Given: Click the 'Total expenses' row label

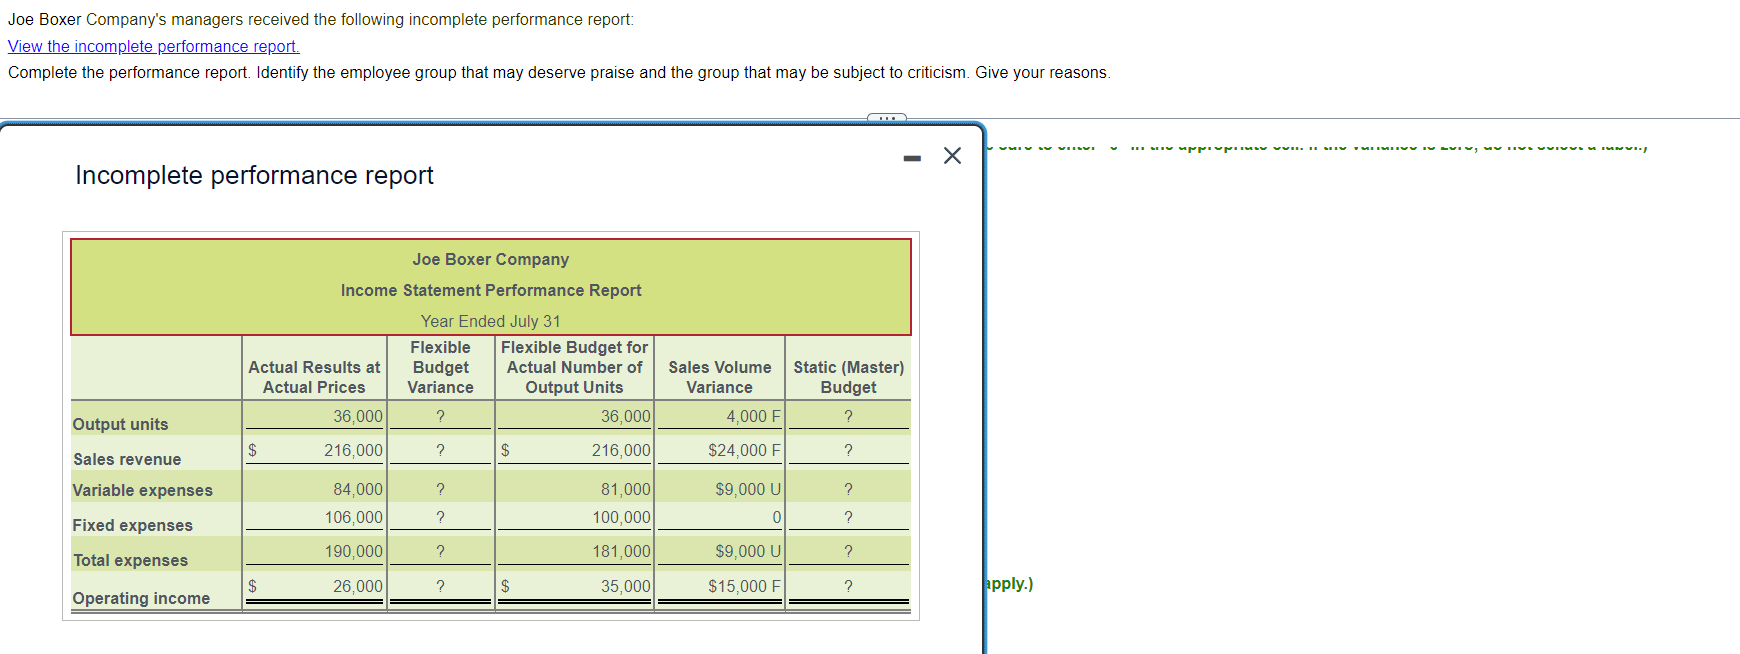Looking at the screenshot, I should [130, 560].
